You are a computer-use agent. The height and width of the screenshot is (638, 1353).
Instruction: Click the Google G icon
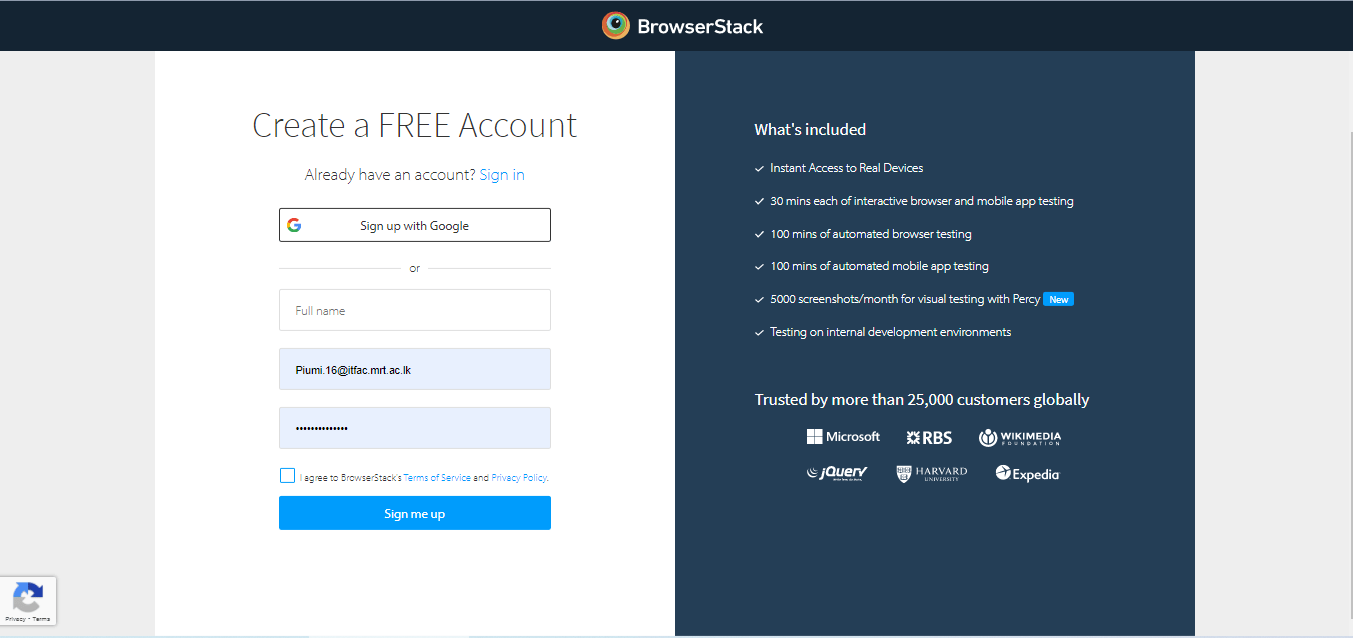coord(294,225)
